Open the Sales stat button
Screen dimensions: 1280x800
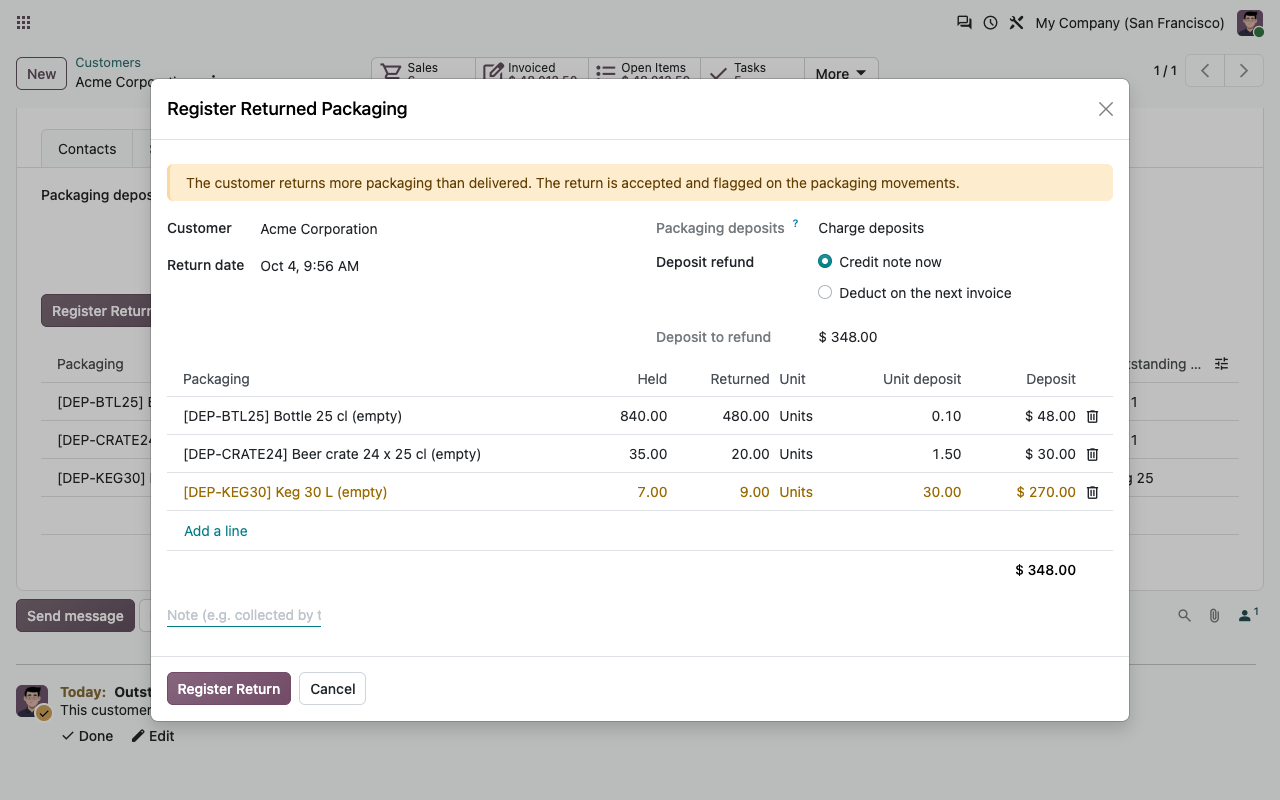pos(424,72)
